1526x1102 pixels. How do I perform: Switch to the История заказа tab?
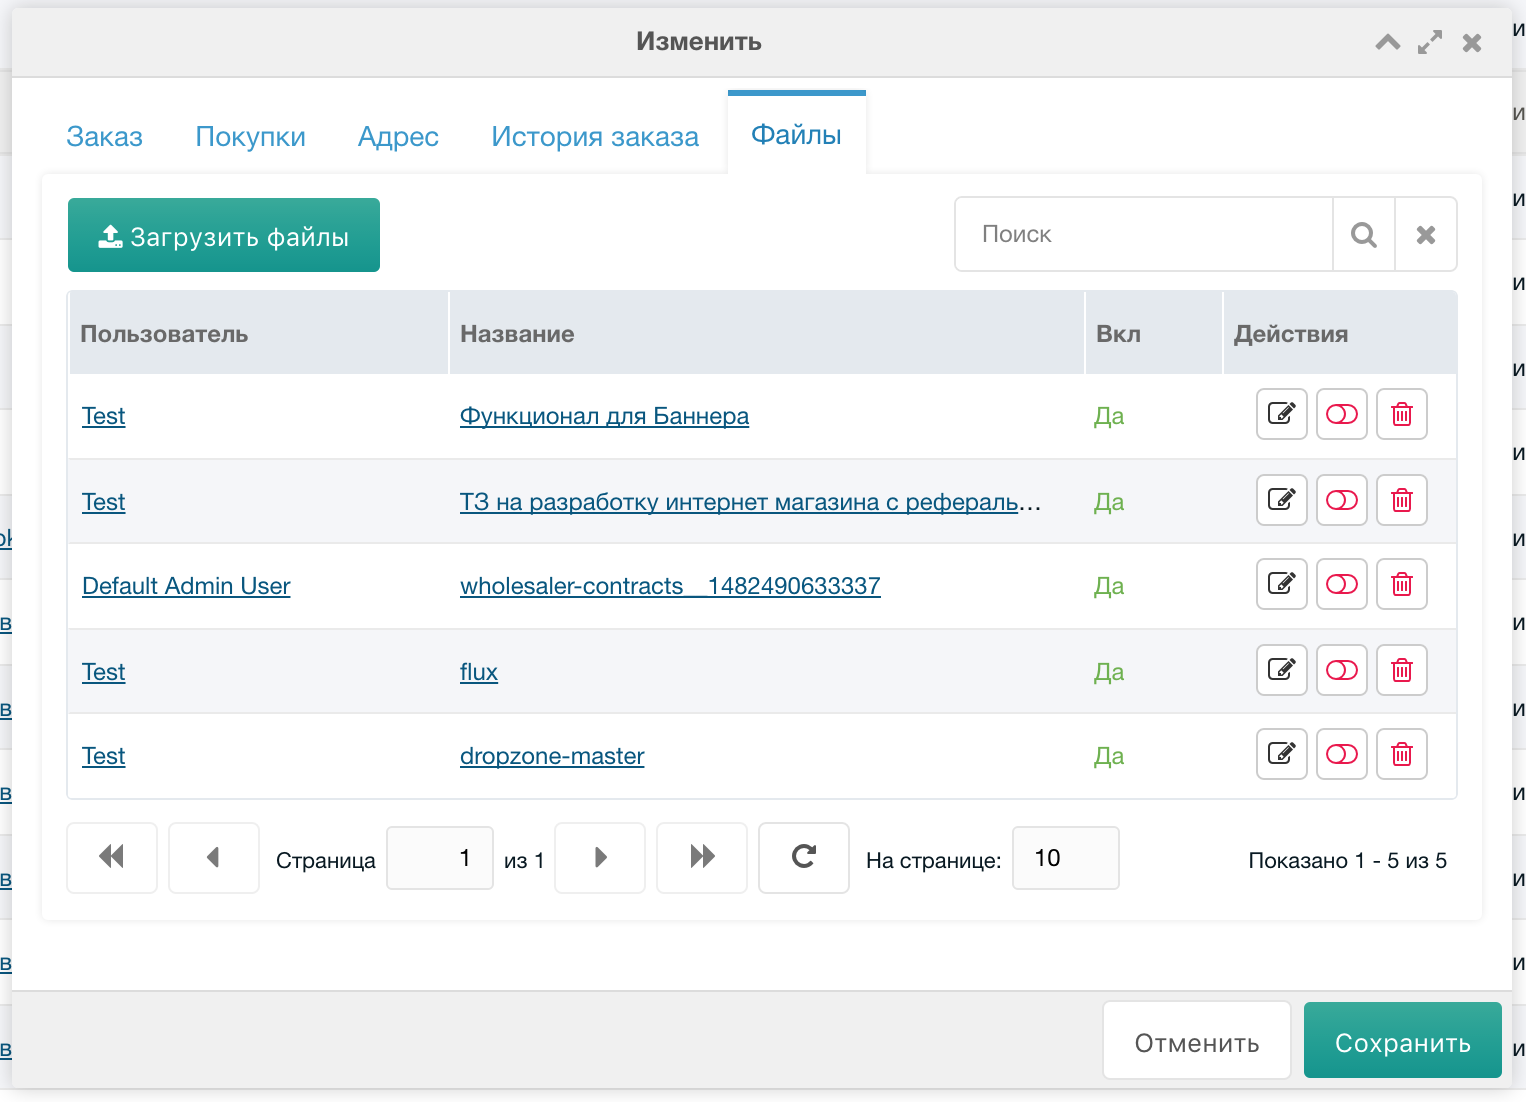595,137
